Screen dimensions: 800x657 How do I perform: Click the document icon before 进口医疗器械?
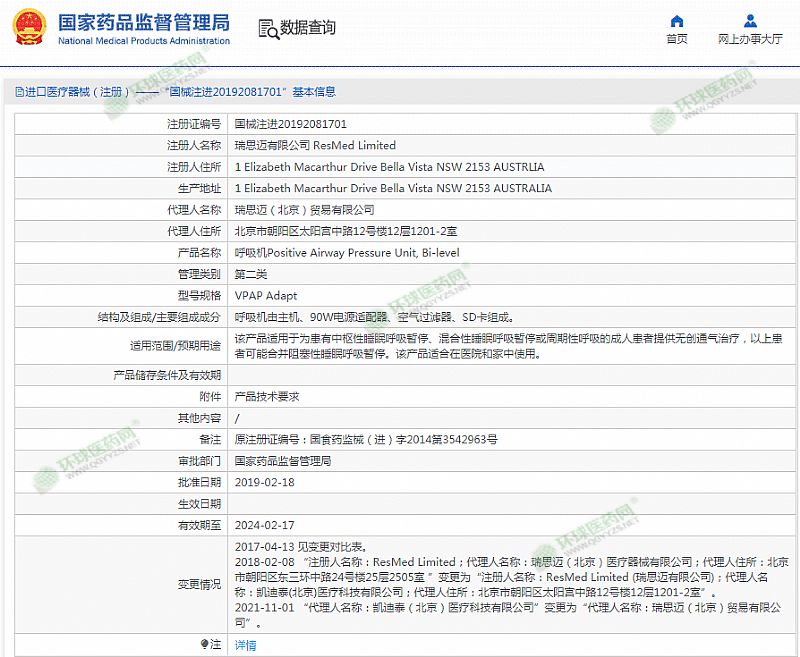[19, 92]
